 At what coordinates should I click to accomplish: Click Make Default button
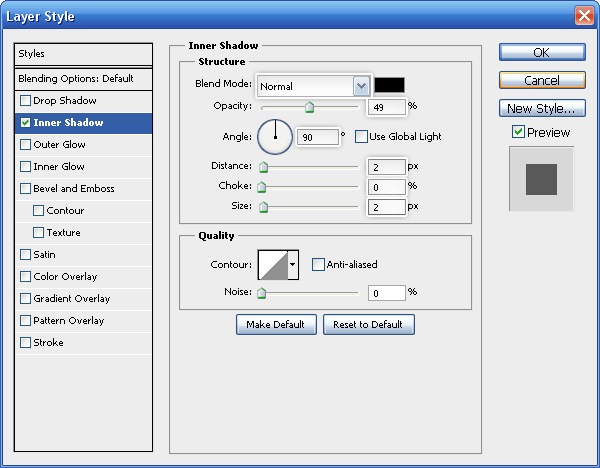tap(276, 325)
